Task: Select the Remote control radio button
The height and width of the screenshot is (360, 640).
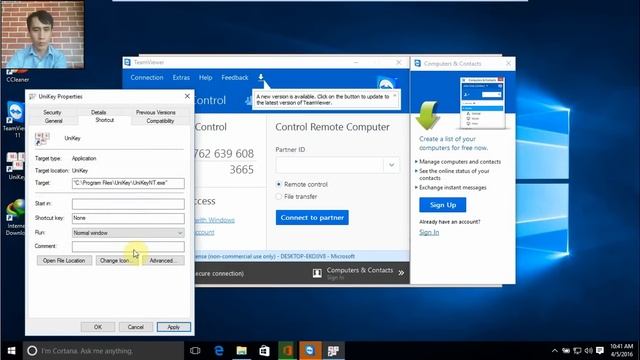Action: (x=279, y=184)
